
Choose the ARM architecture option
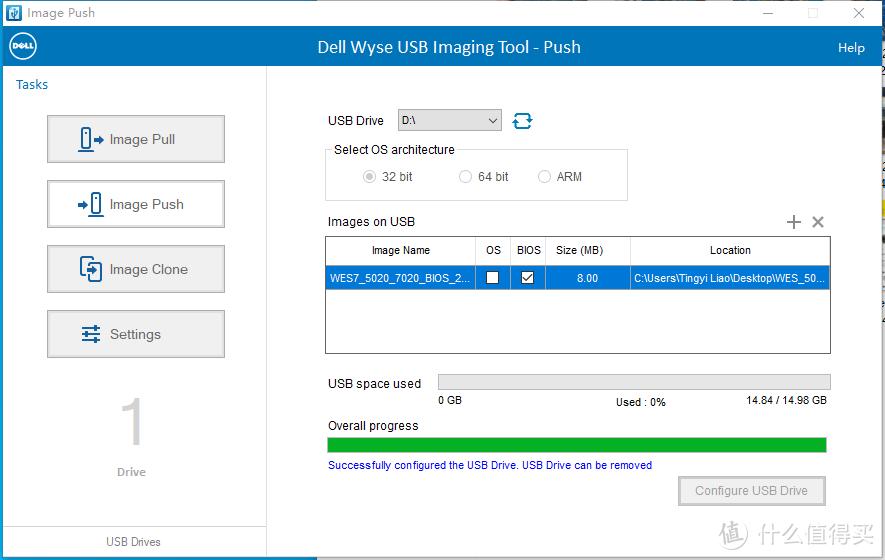(544, 177)
